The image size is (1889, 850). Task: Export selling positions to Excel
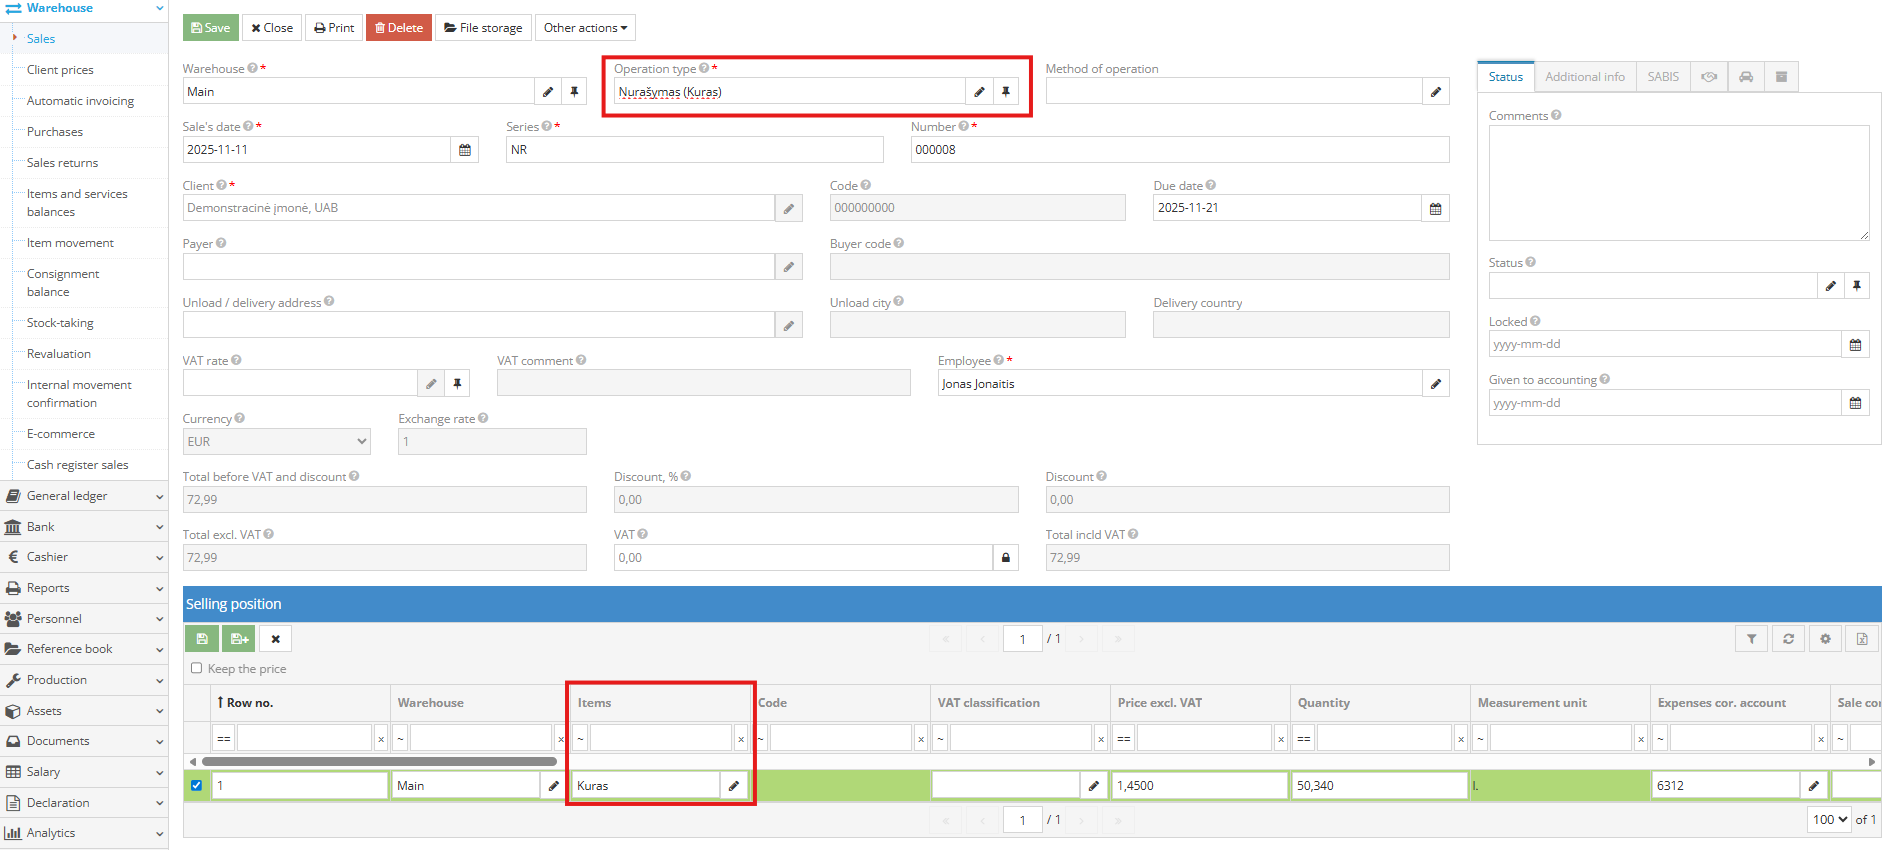click(1862, 639)
